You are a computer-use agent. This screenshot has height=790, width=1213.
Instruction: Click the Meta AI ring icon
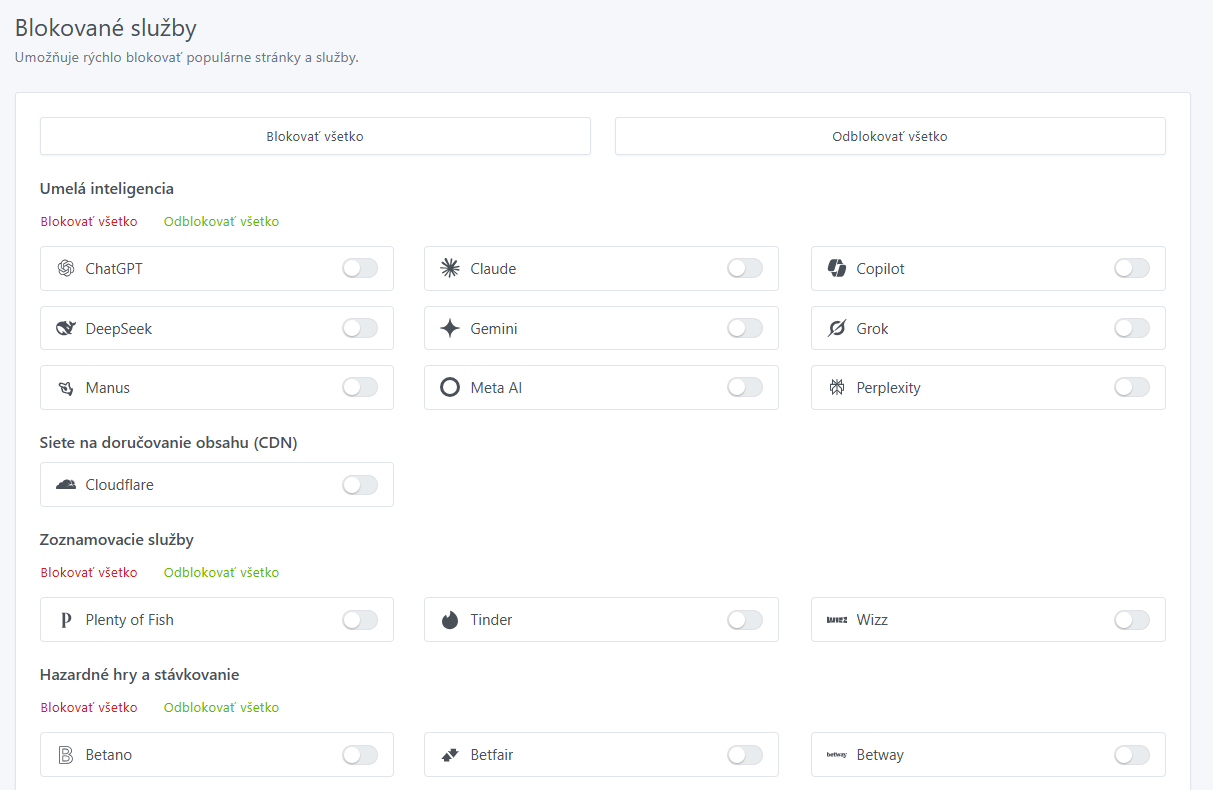tap(450, 388)
